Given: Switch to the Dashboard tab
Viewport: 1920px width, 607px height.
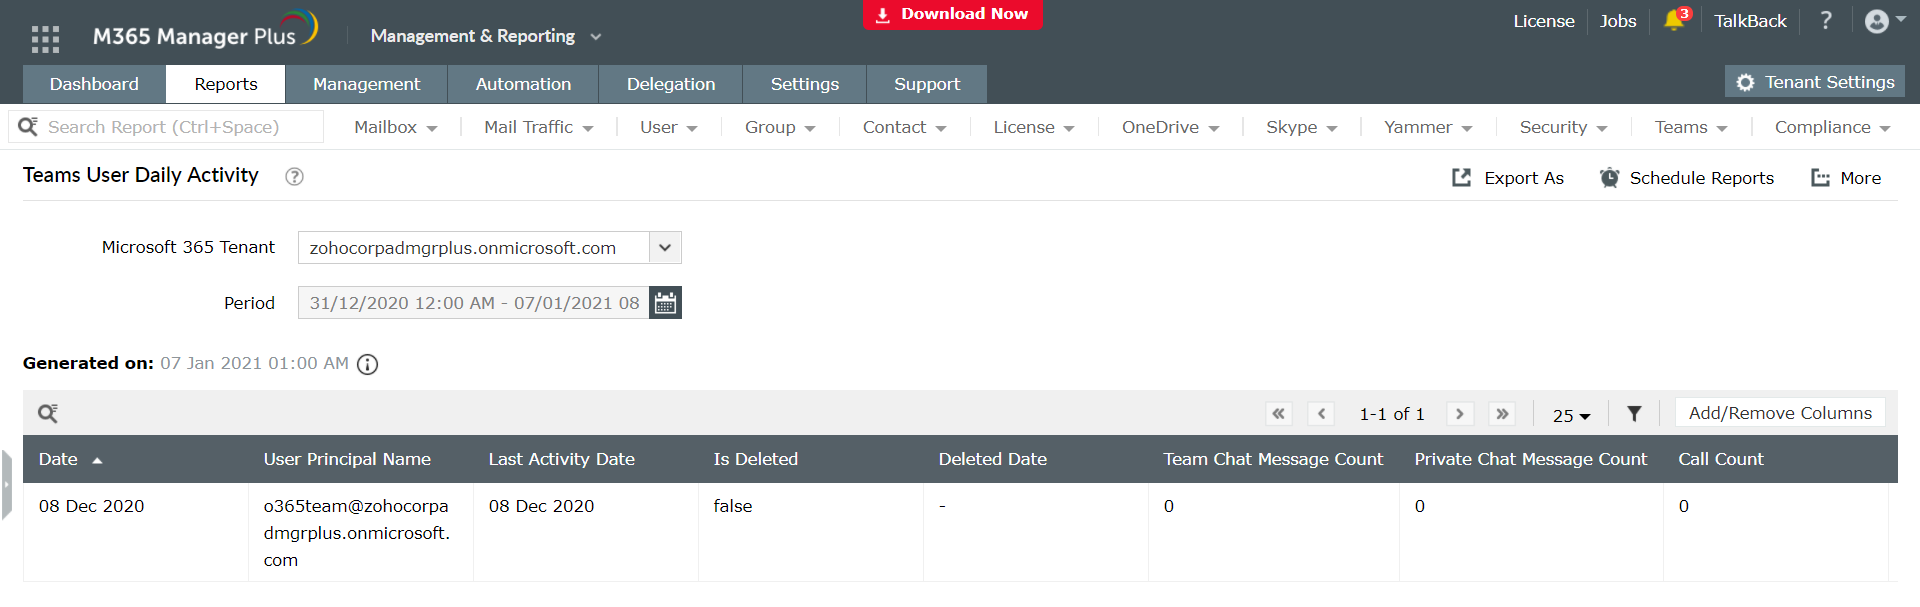Looking at the screenshot, I should (x=94, y=84).
